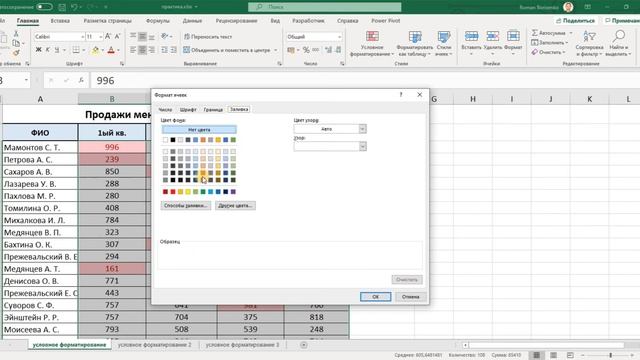Open Форматировать как таблицу gallery

tap(415, 43)
